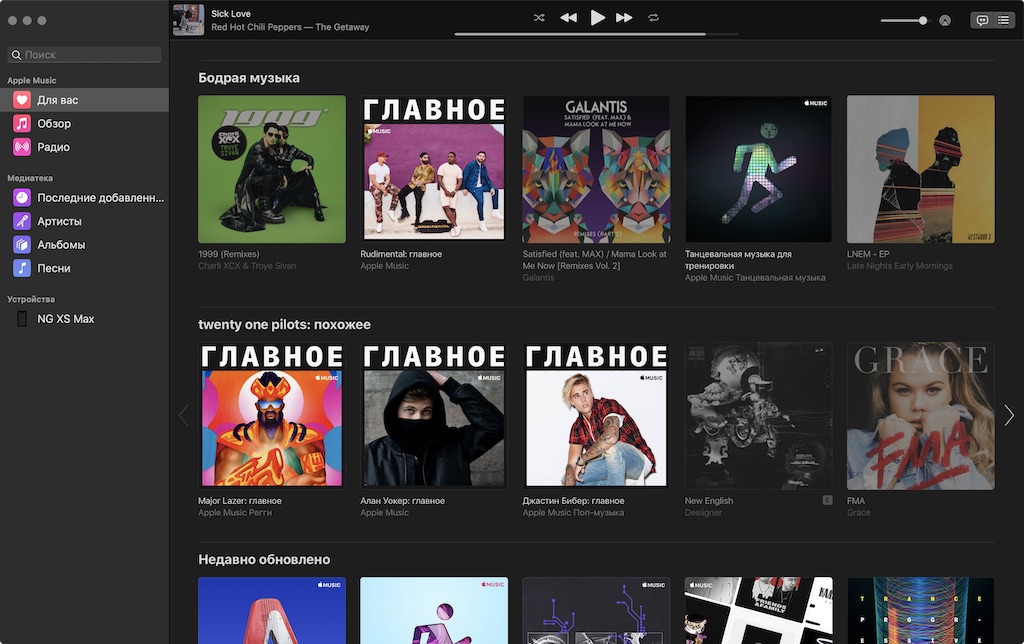
Task: Skip to previous track
Action: click(568, 18)
